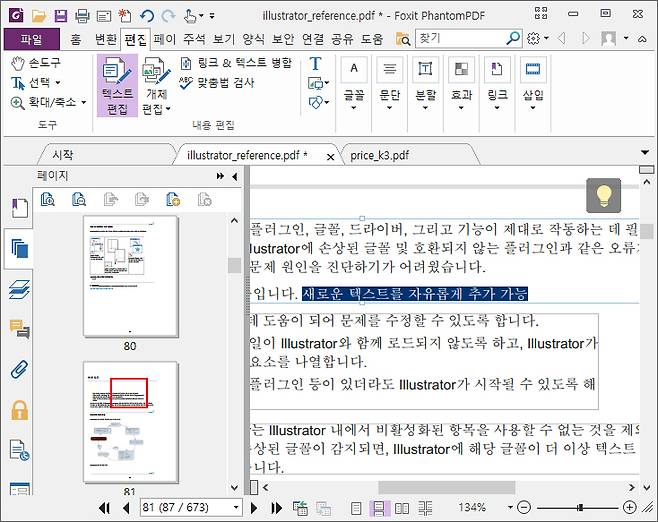Click the 찾기 search field
Screen dimensions: 658x522
tap(460, 39)
